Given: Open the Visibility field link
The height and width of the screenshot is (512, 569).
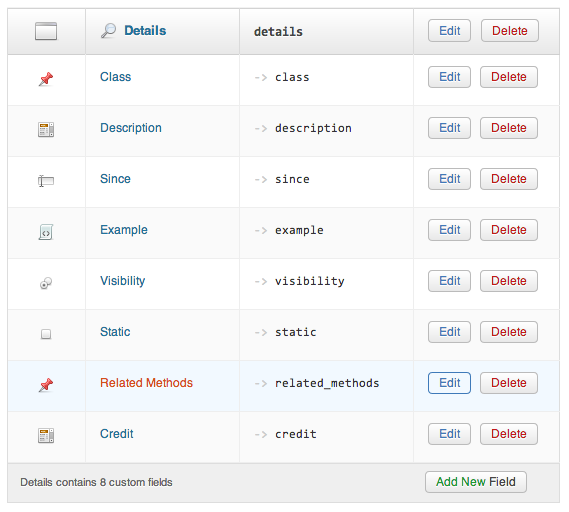Looking at the screenshot, I should point(123,281).
